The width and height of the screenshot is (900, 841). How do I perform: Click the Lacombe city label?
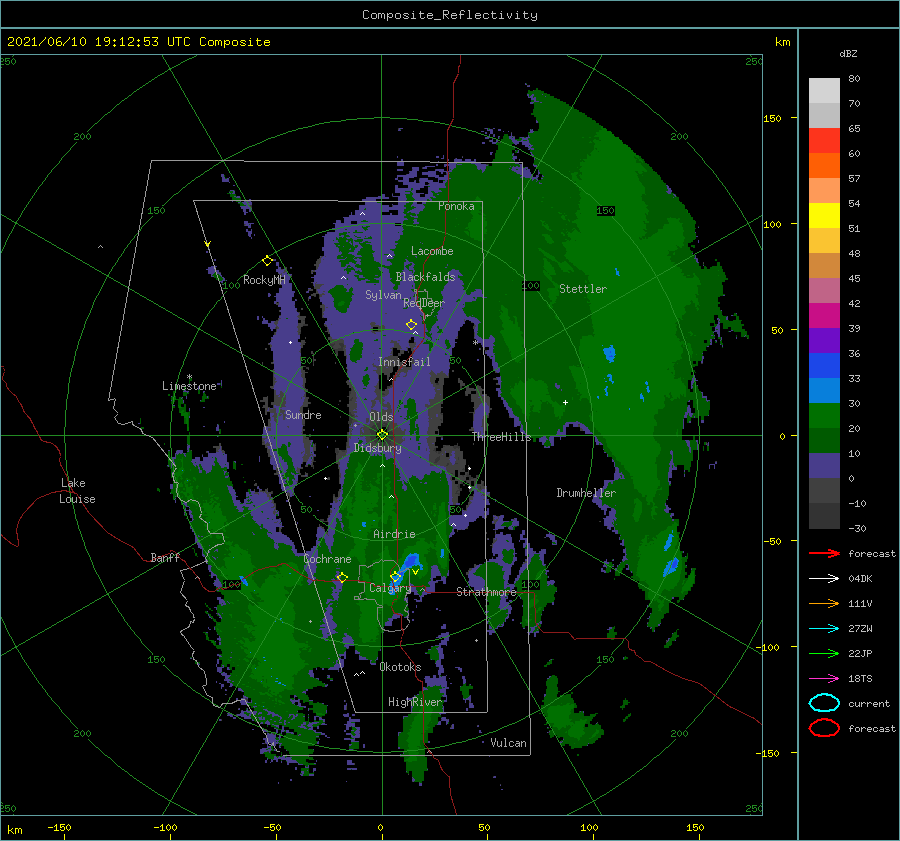pos(432,251)
